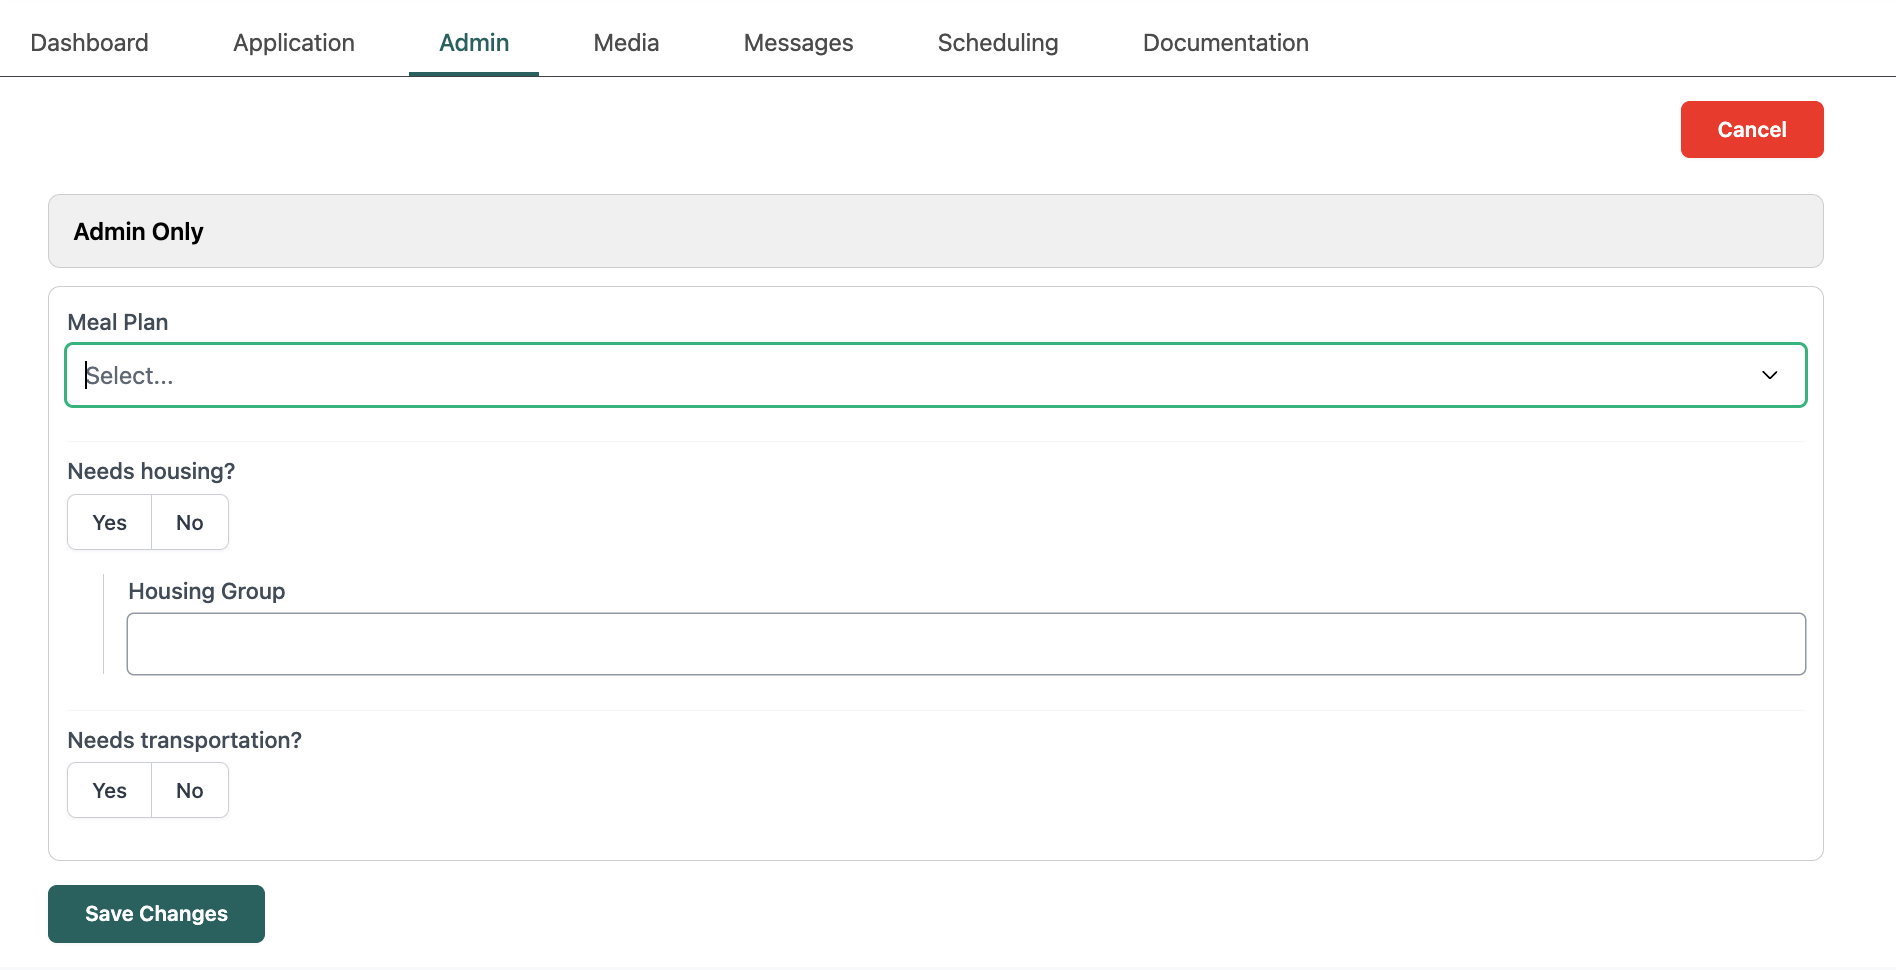1896x970 pixels.
Task: Click the Admin Only section header
Action: pos(935,231)
